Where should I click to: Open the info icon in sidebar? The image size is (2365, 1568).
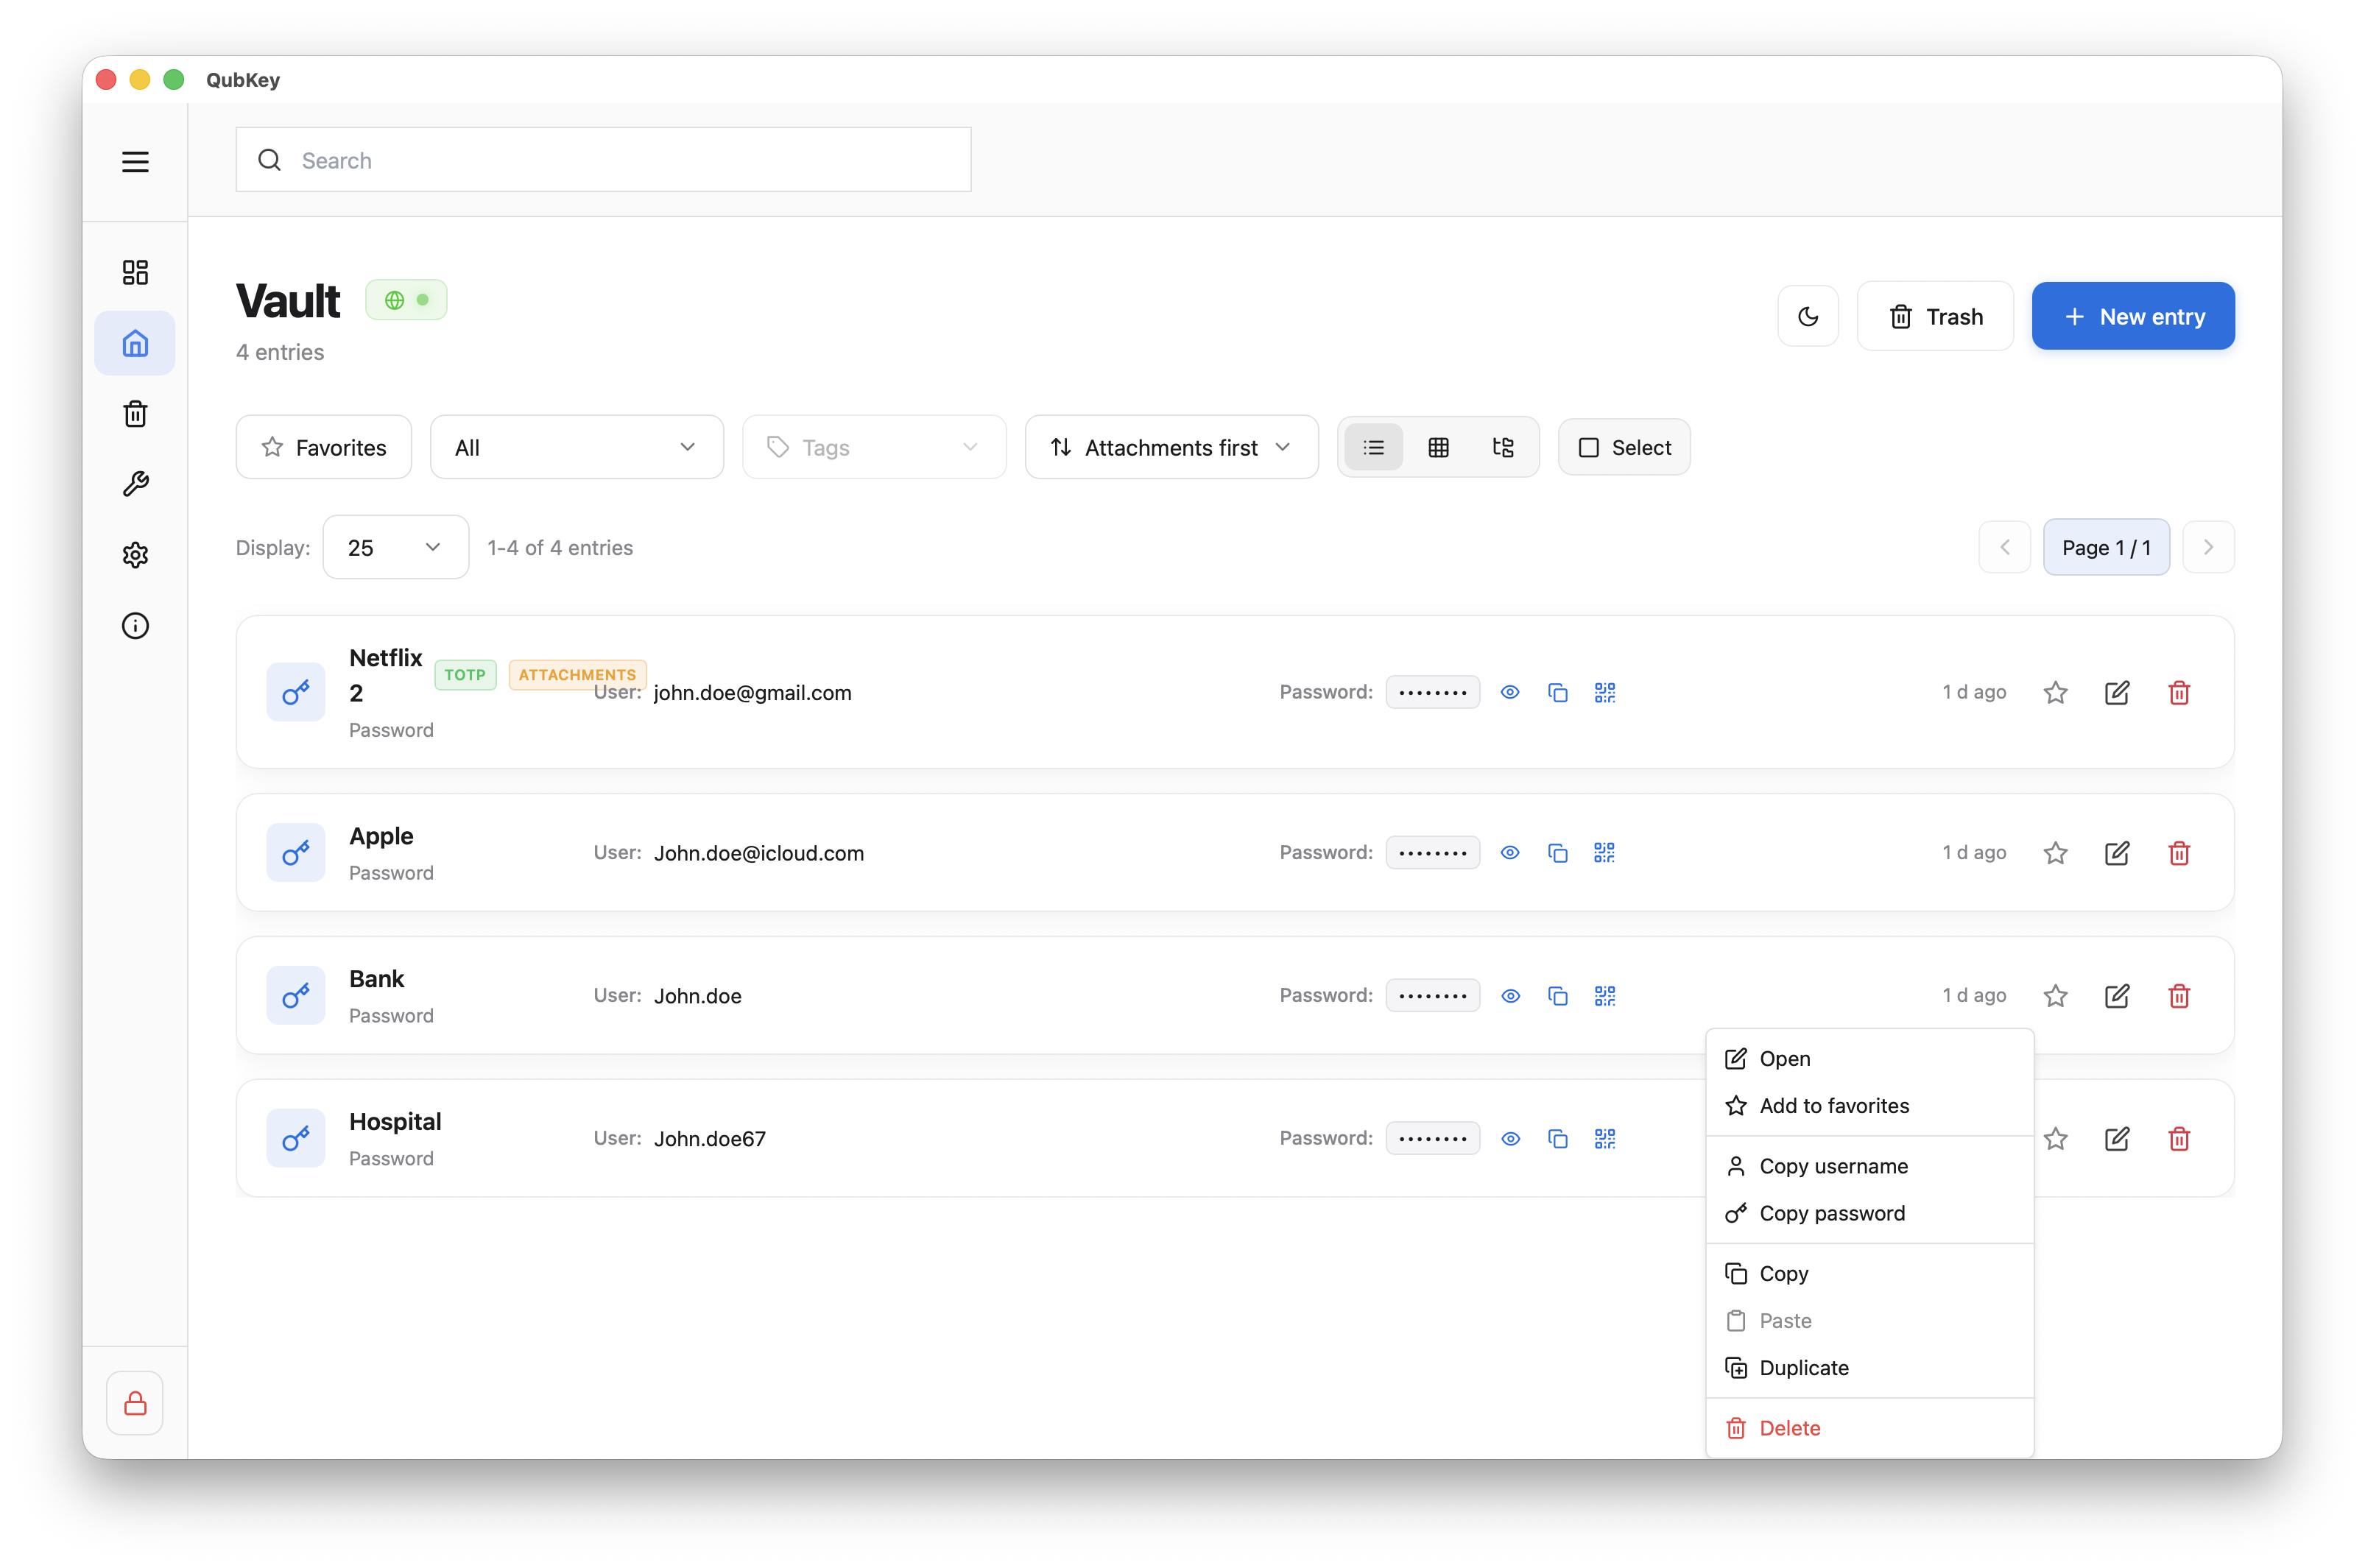coord(135,626)
